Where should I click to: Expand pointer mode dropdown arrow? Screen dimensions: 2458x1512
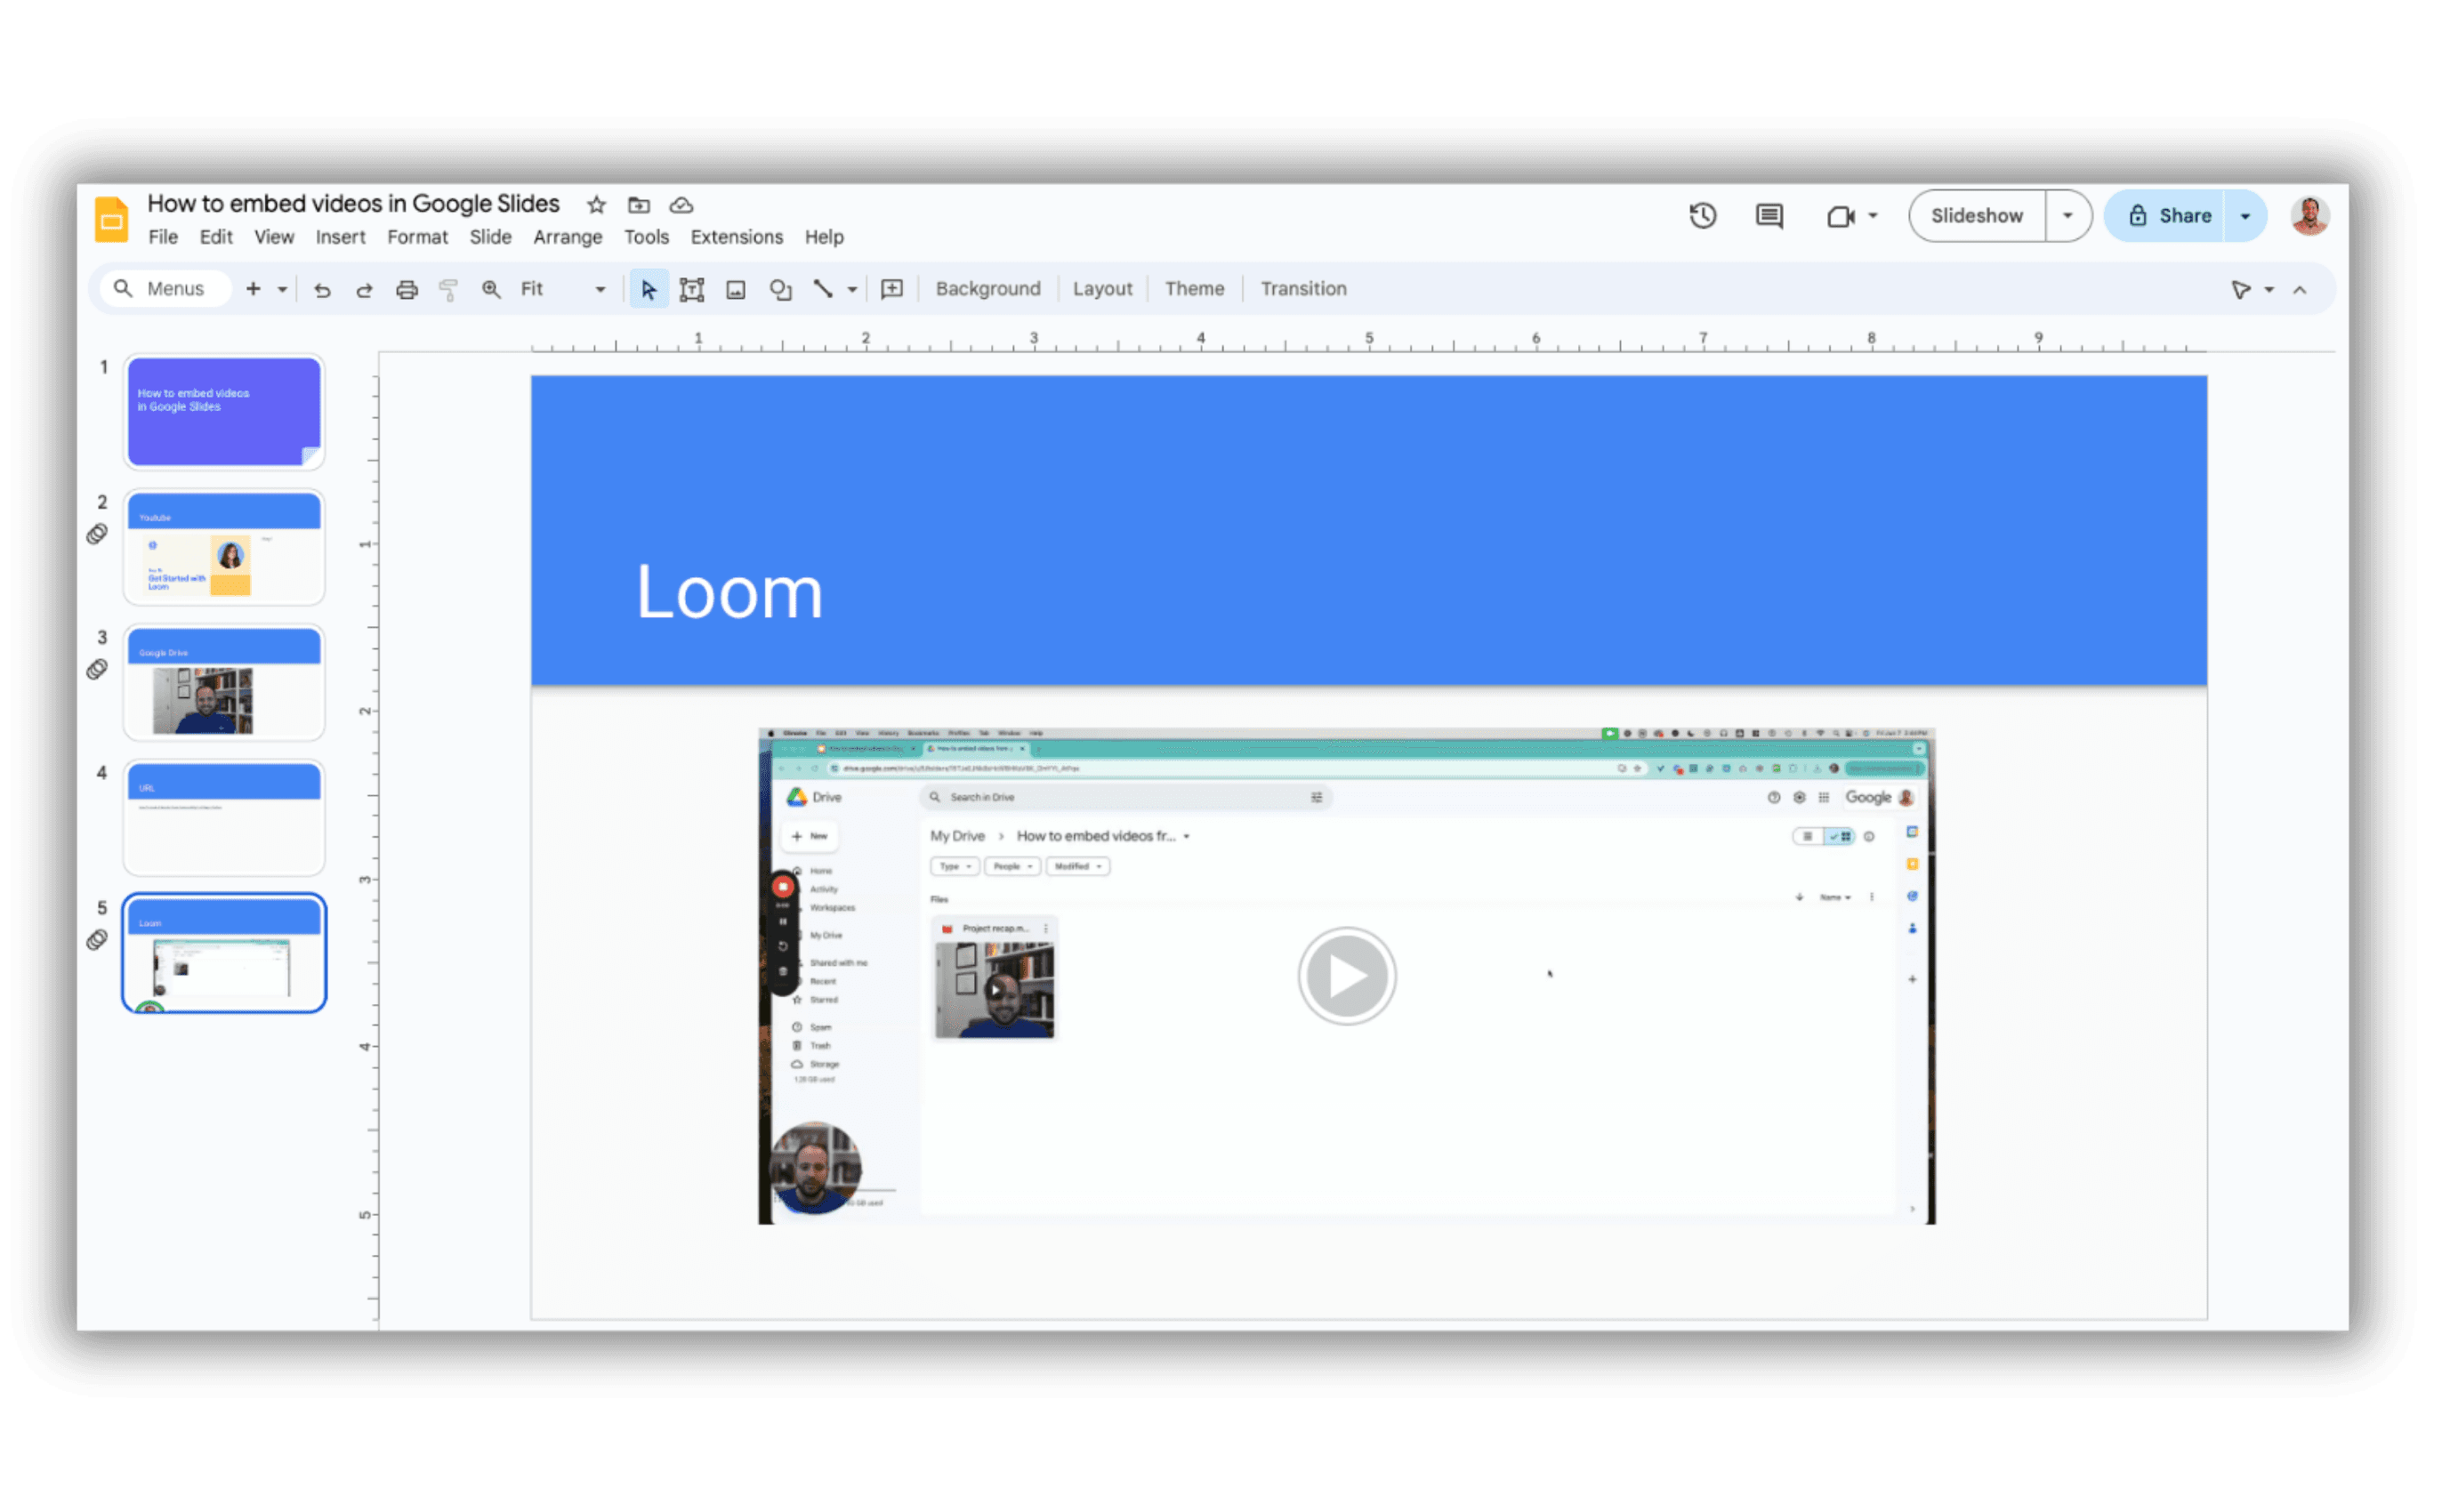pos(2269,290)
